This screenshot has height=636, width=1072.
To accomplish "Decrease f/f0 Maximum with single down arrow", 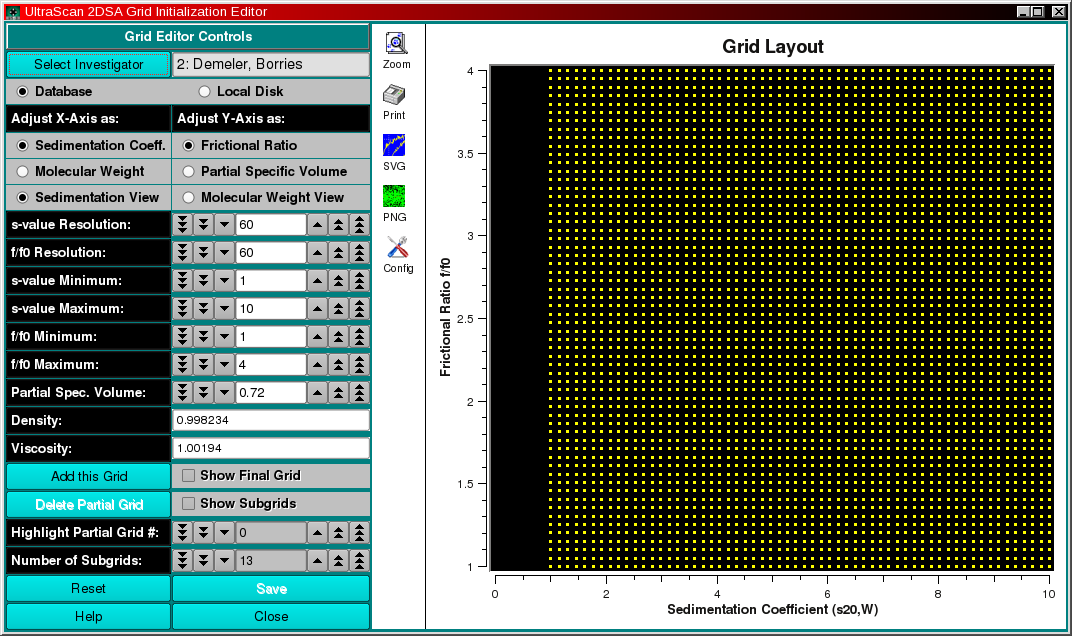I will [x=224, y=365].
